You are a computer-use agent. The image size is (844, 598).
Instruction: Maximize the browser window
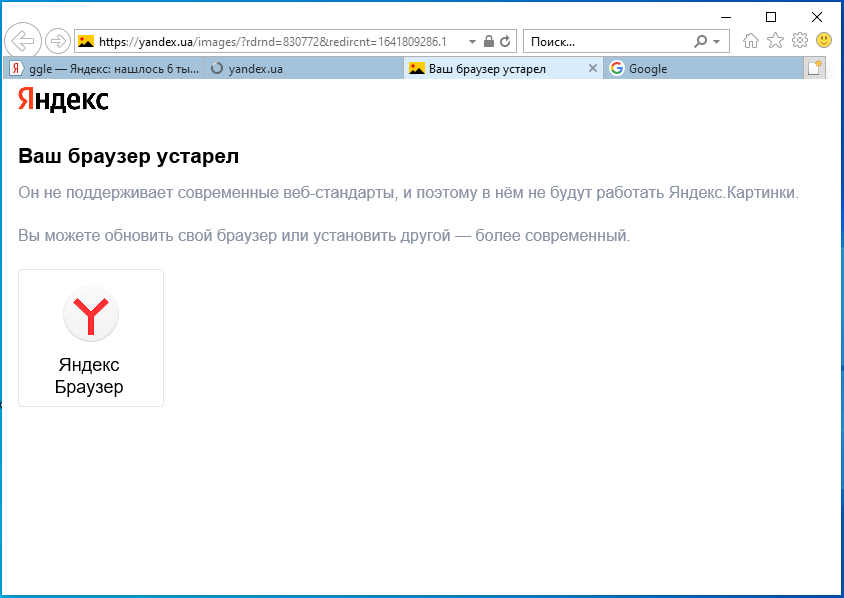pyautogui.click(x=771, y=17)
